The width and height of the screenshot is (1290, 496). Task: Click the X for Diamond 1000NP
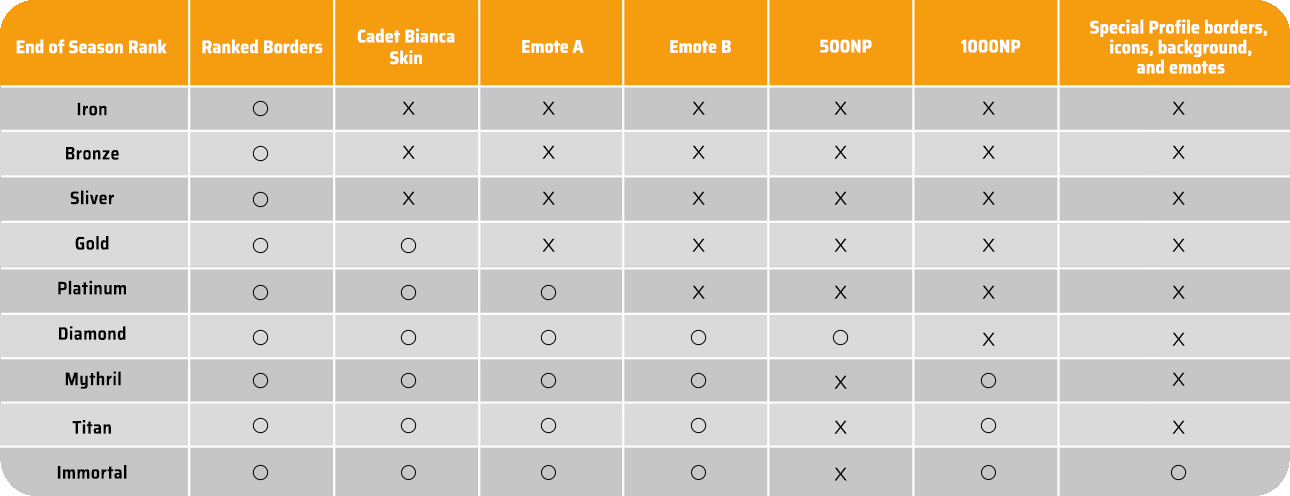(x=988, y=339)
